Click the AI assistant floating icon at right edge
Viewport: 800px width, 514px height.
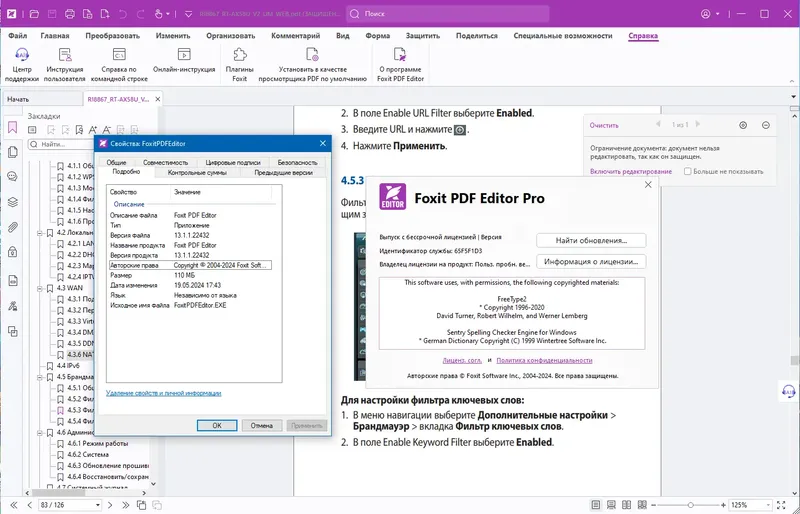point(789,391)
